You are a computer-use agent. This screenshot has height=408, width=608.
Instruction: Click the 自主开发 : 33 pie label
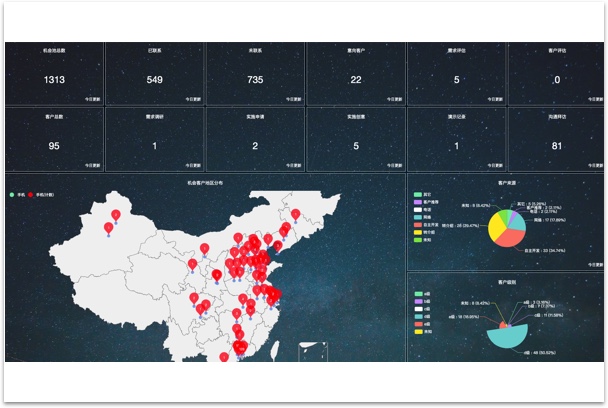point(544,251)
